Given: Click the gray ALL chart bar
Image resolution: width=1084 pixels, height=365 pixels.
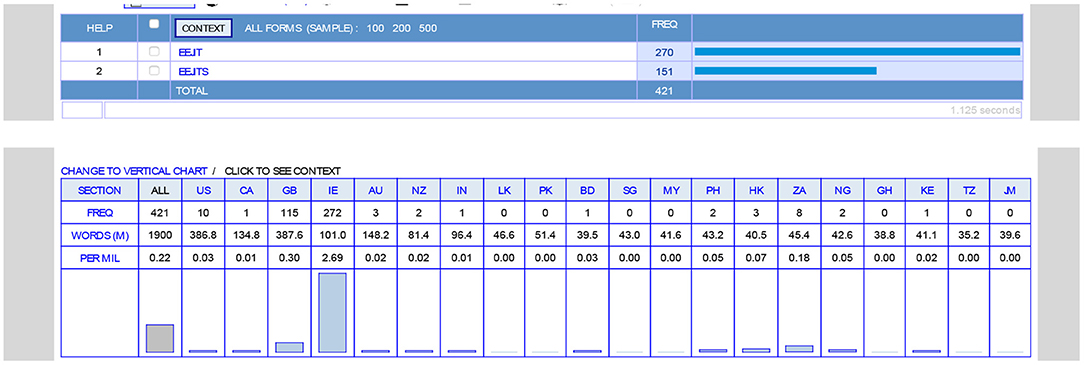Looking at the screenshot, I should [160, 339].
